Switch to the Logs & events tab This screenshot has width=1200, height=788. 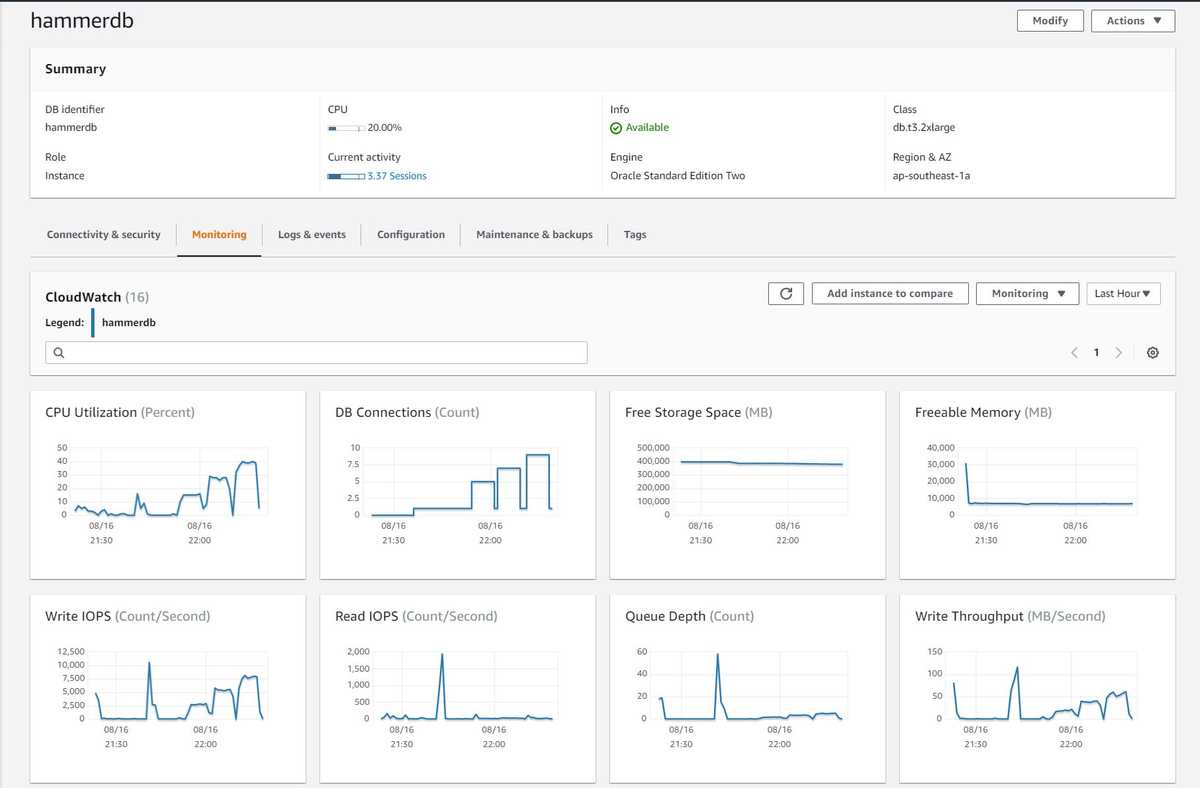pos(311,234)
